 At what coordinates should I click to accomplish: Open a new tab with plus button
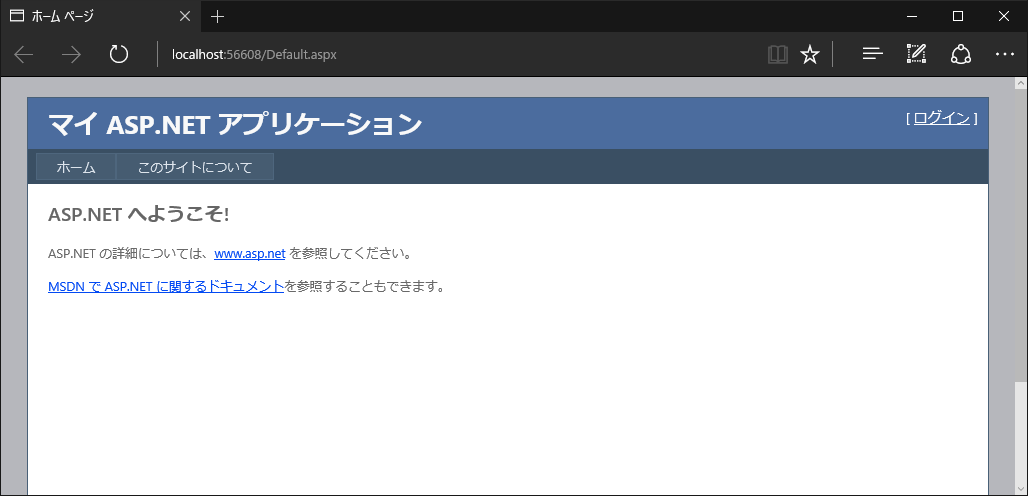[218, 16]
